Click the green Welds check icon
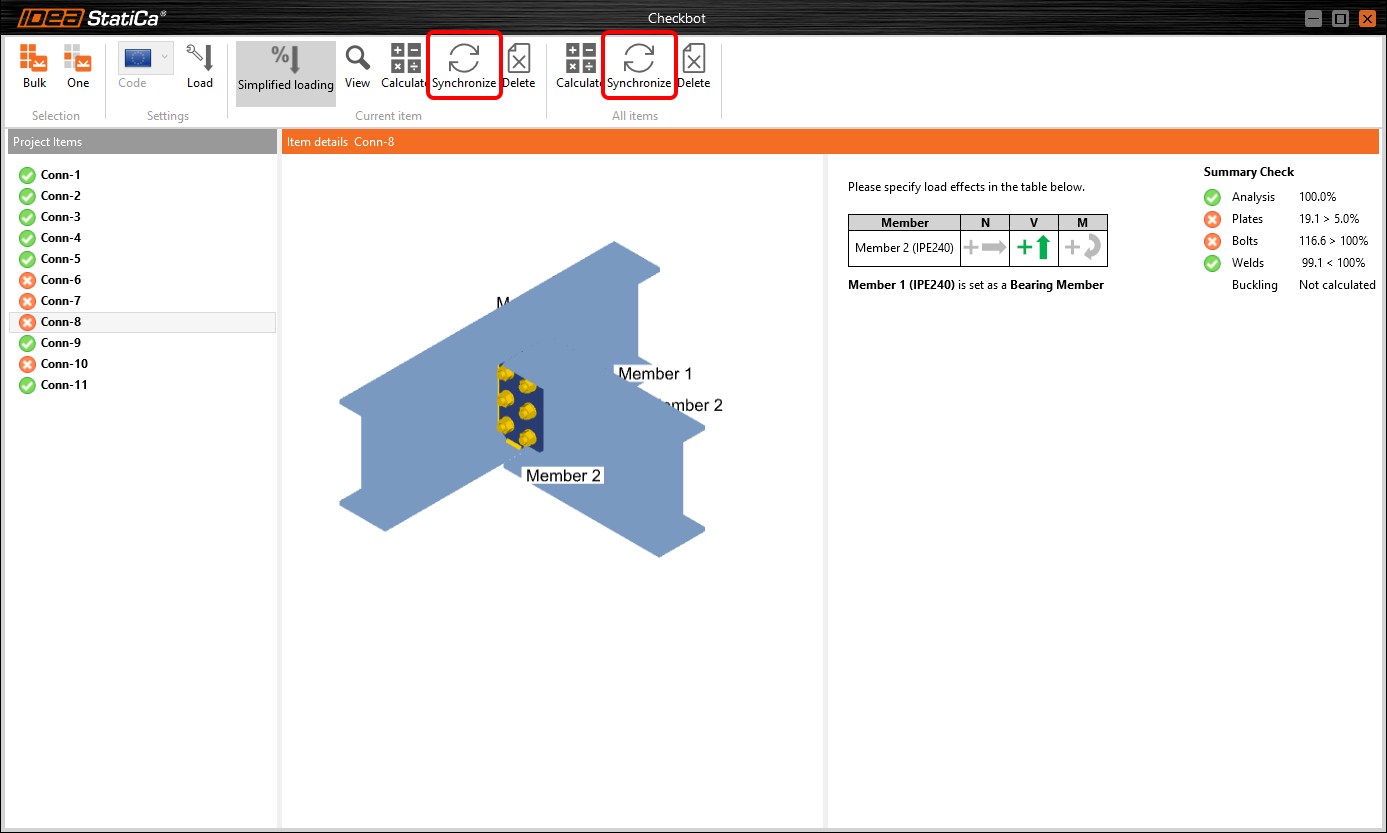This screenshot has height=833, width=1387. (x=1212, y=263)
